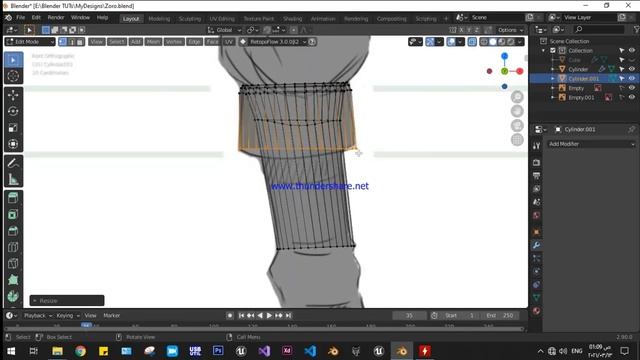
Task: Choose the Move tool
Action: coord(13,95)
